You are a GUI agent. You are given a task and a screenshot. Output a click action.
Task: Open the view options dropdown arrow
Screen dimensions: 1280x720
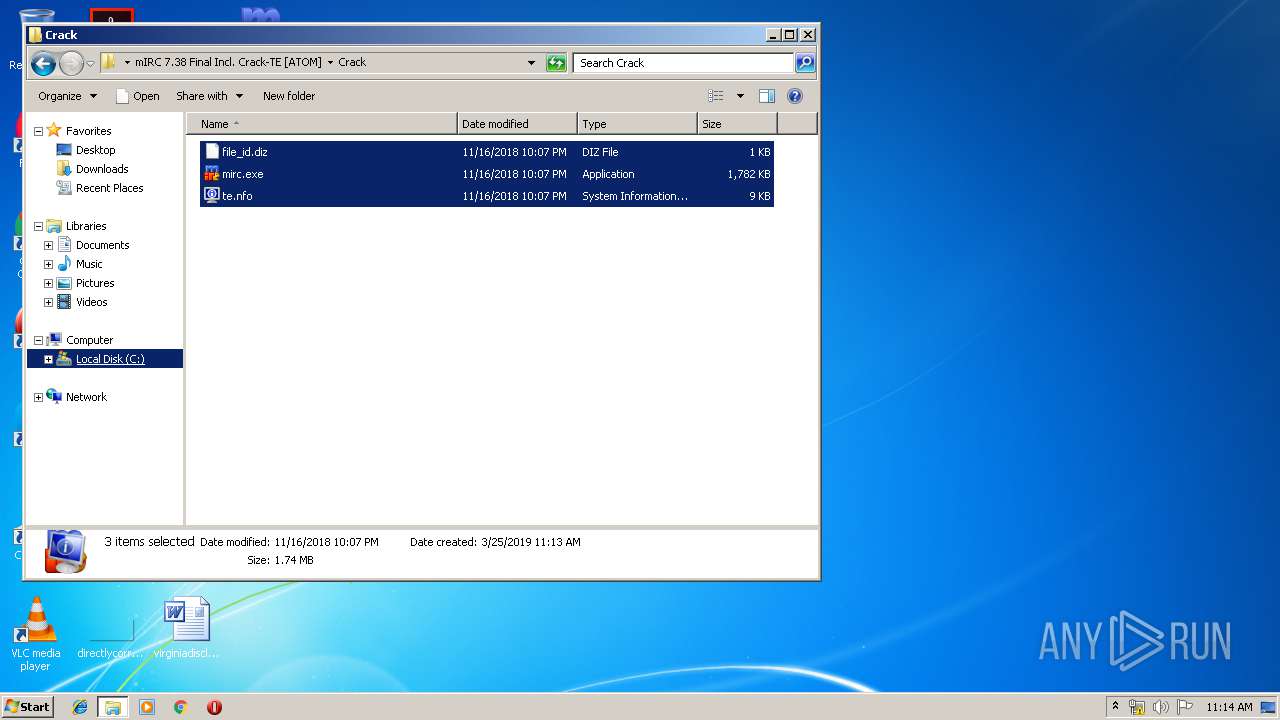tap(740, 96)
